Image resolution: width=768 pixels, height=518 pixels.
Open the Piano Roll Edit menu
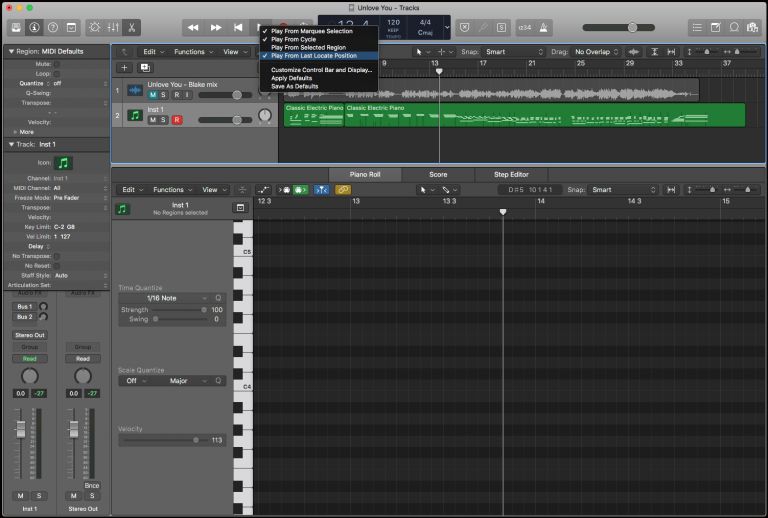point(132,190)
